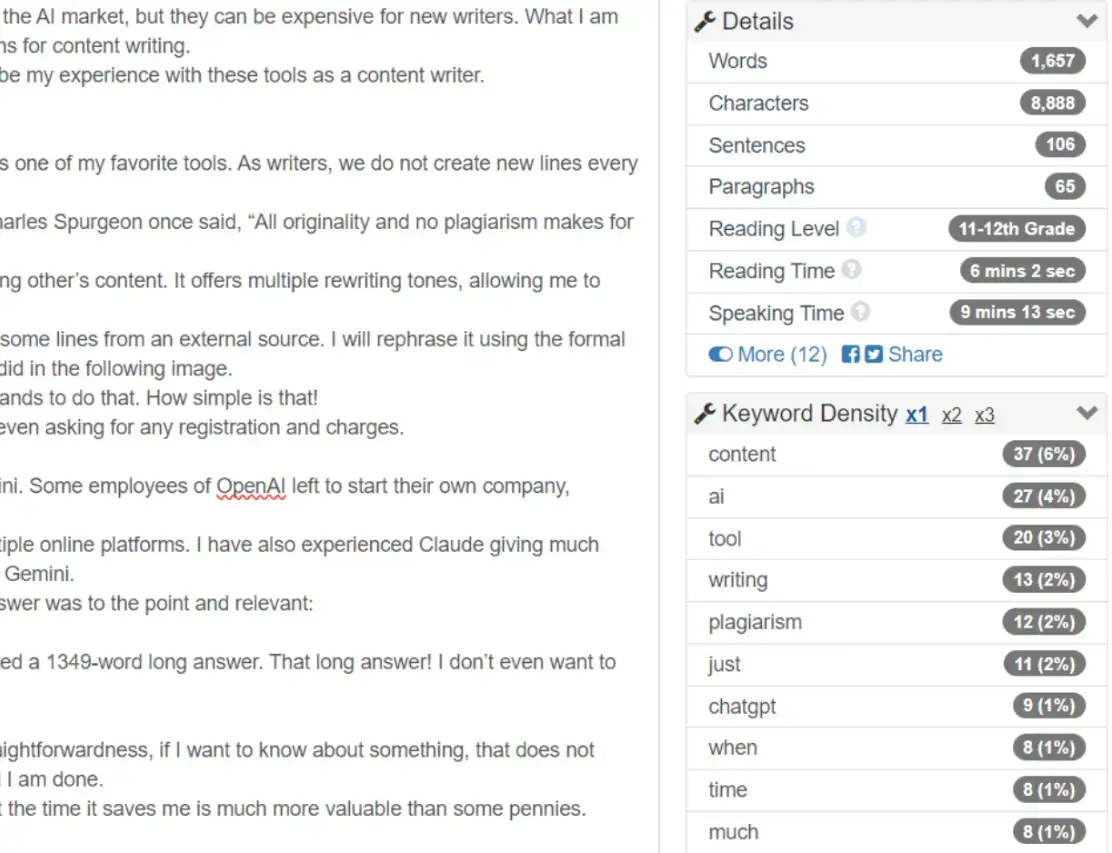Click the More (12) link text
This screenshot has height=853, width=1112.
[781, 354]
